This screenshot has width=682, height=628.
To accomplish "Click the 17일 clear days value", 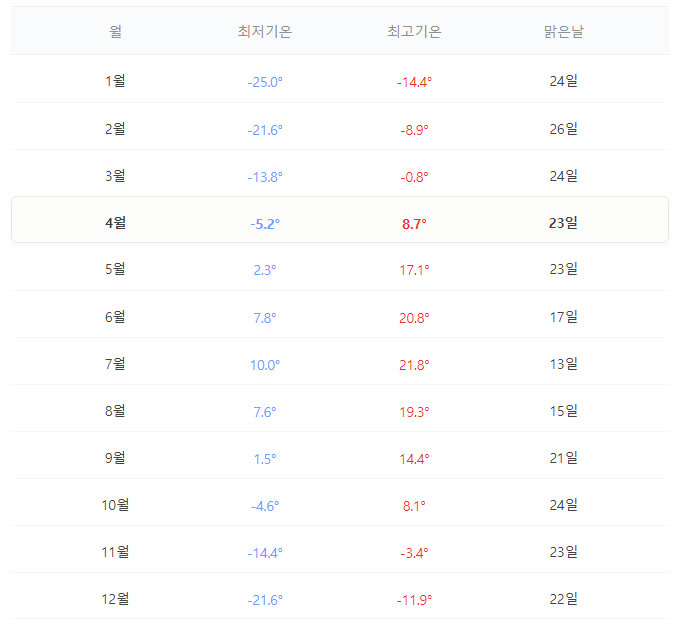I will [x=564, y=317].
